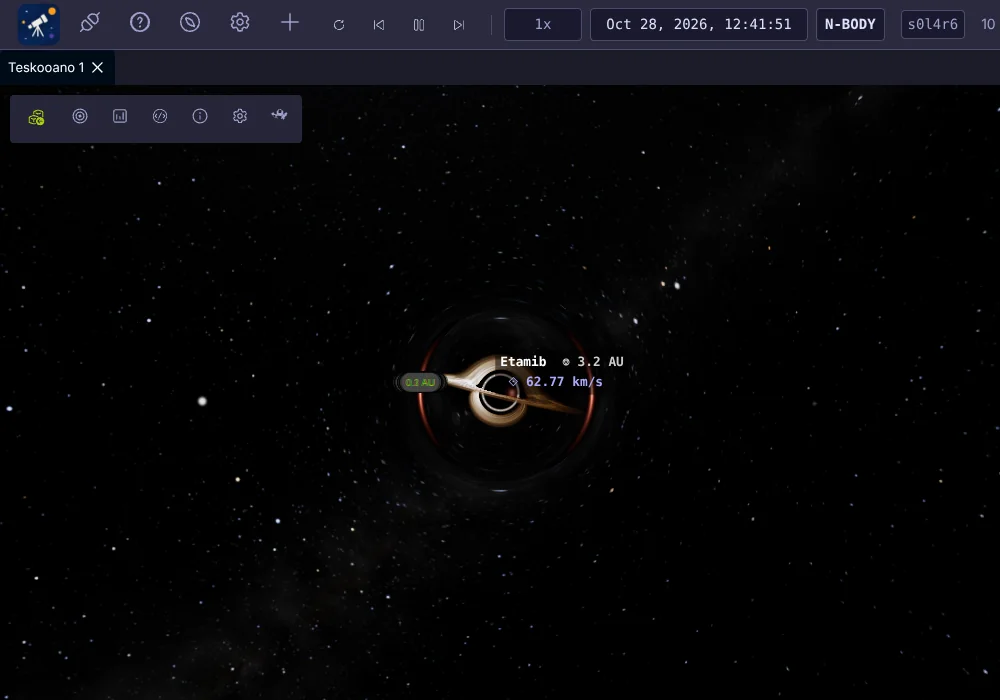Click the plus icon to add new
This screenshot has width=1000, height=700.
click(290, 23)
